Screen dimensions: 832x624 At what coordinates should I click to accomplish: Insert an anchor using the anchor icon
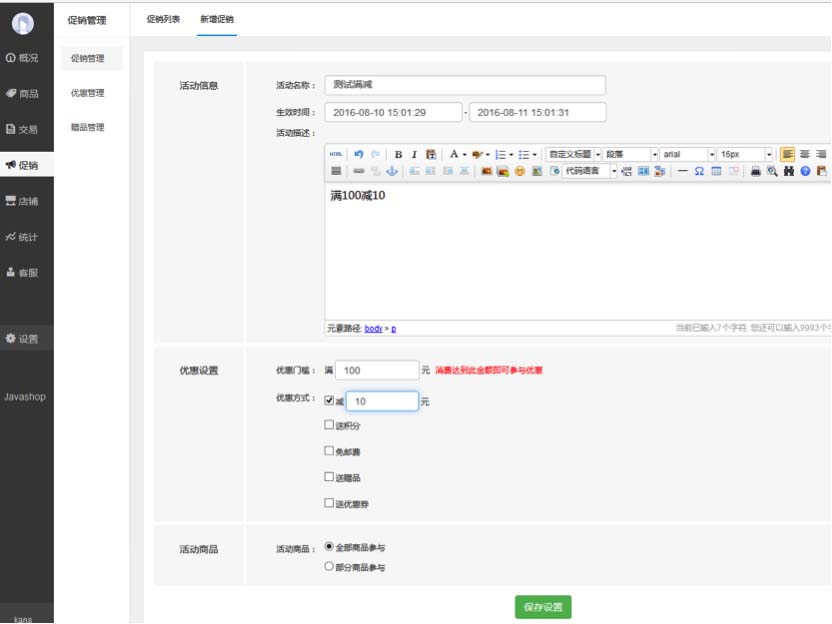tap(392, 172)
